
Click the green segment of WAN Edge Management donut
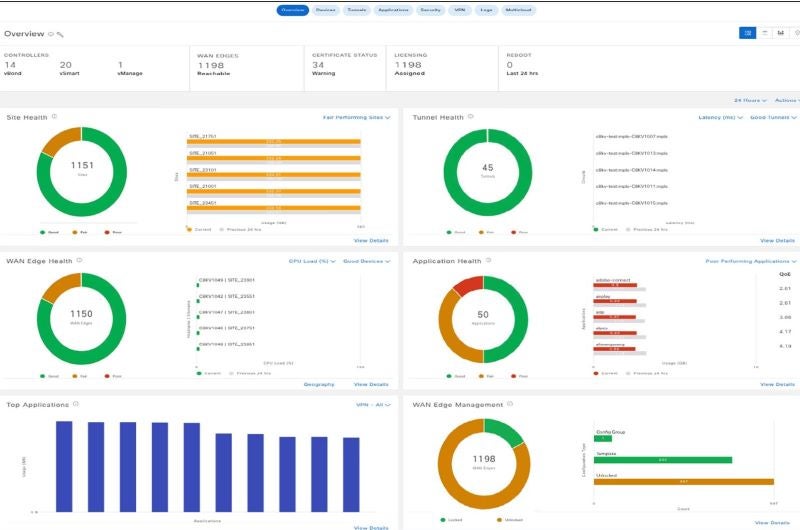pyautogui.click(x=503, y=432)
